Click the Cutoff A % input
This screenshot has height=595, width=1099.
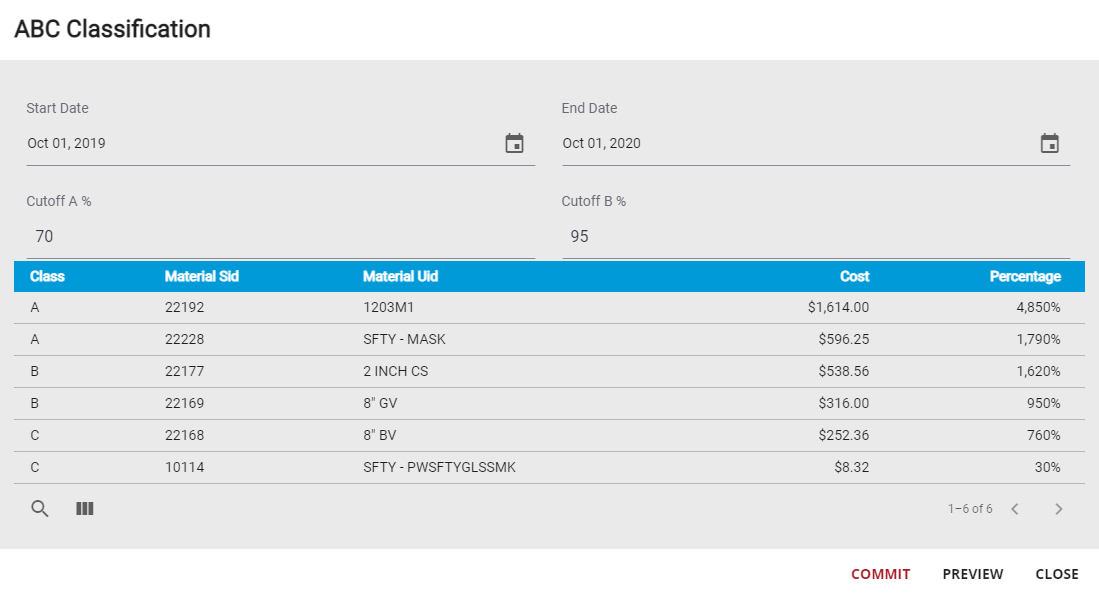pos(280,237)
